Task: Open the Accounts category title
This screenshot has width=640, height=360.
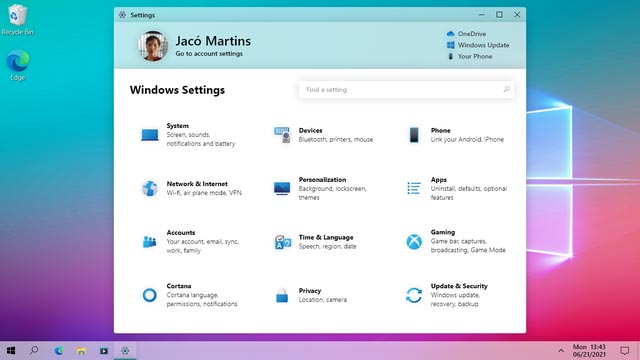Action: coord(181,232)
